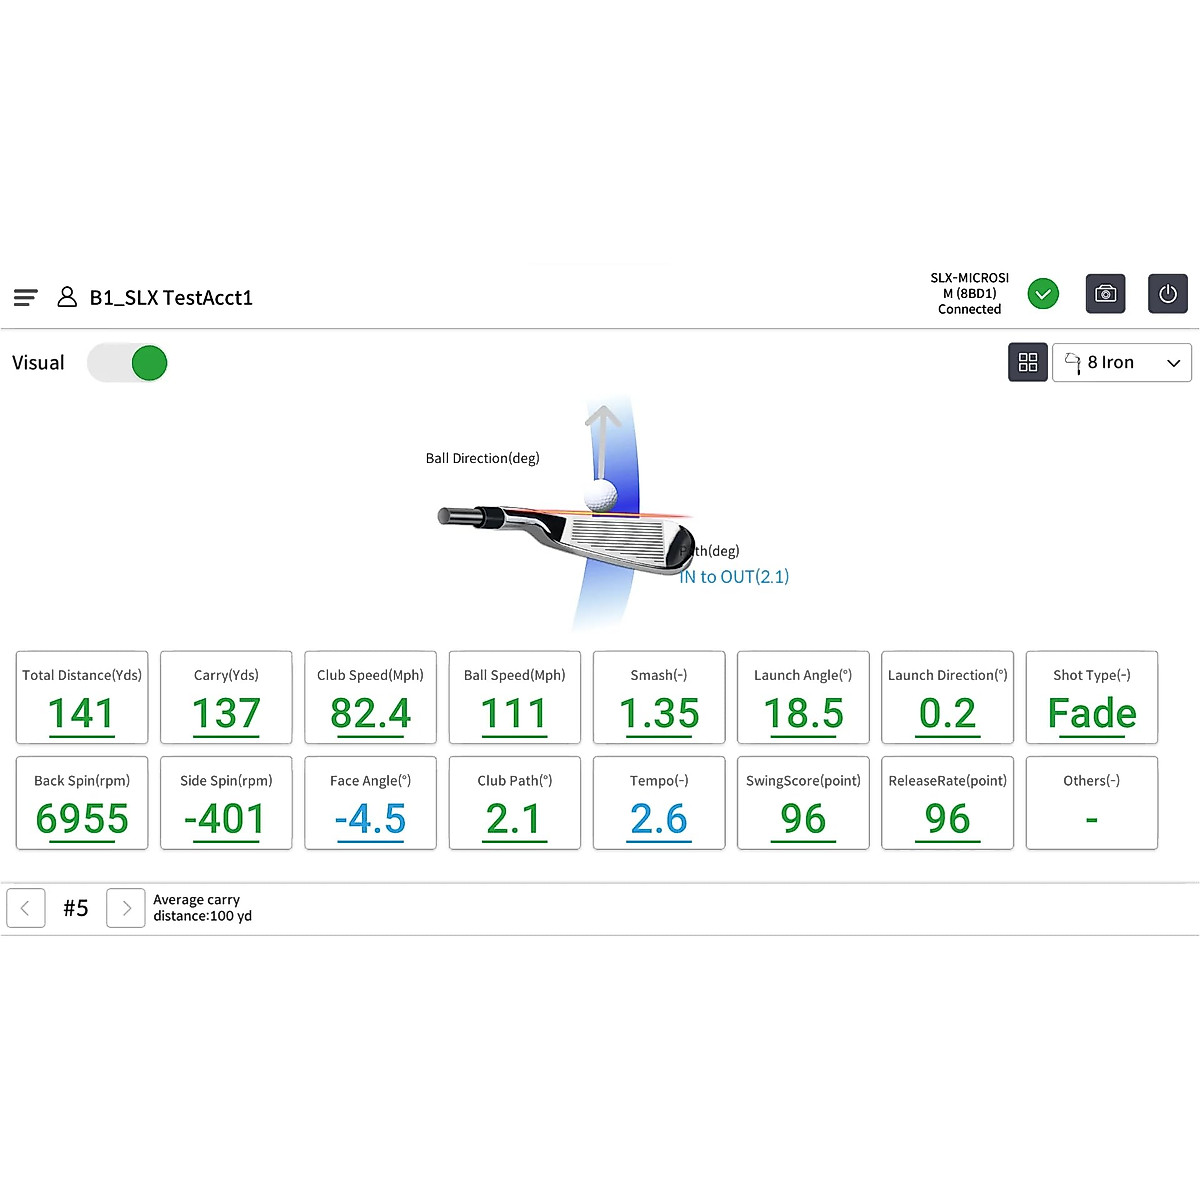1200x1200 pixels.
Task: Disable the Visual display mode
Action: coord(127,363)
